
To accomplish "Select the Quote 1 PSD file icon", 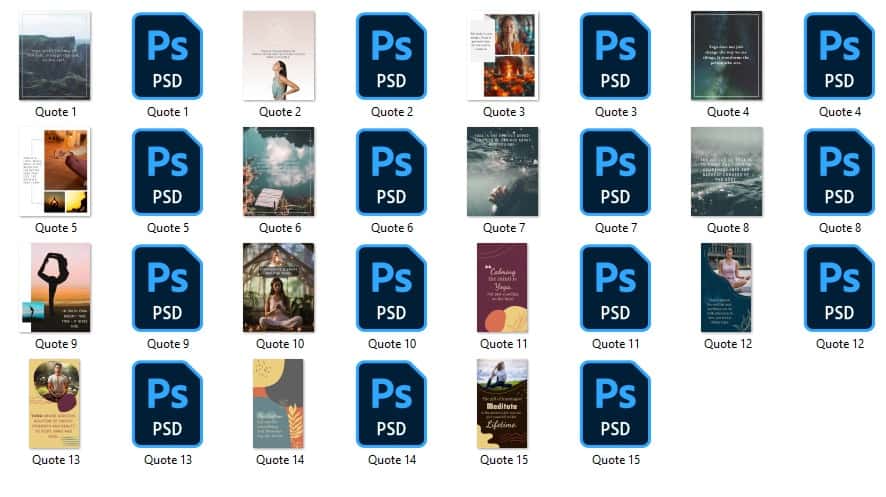I will pyautogui.click(x=167, y=56).
